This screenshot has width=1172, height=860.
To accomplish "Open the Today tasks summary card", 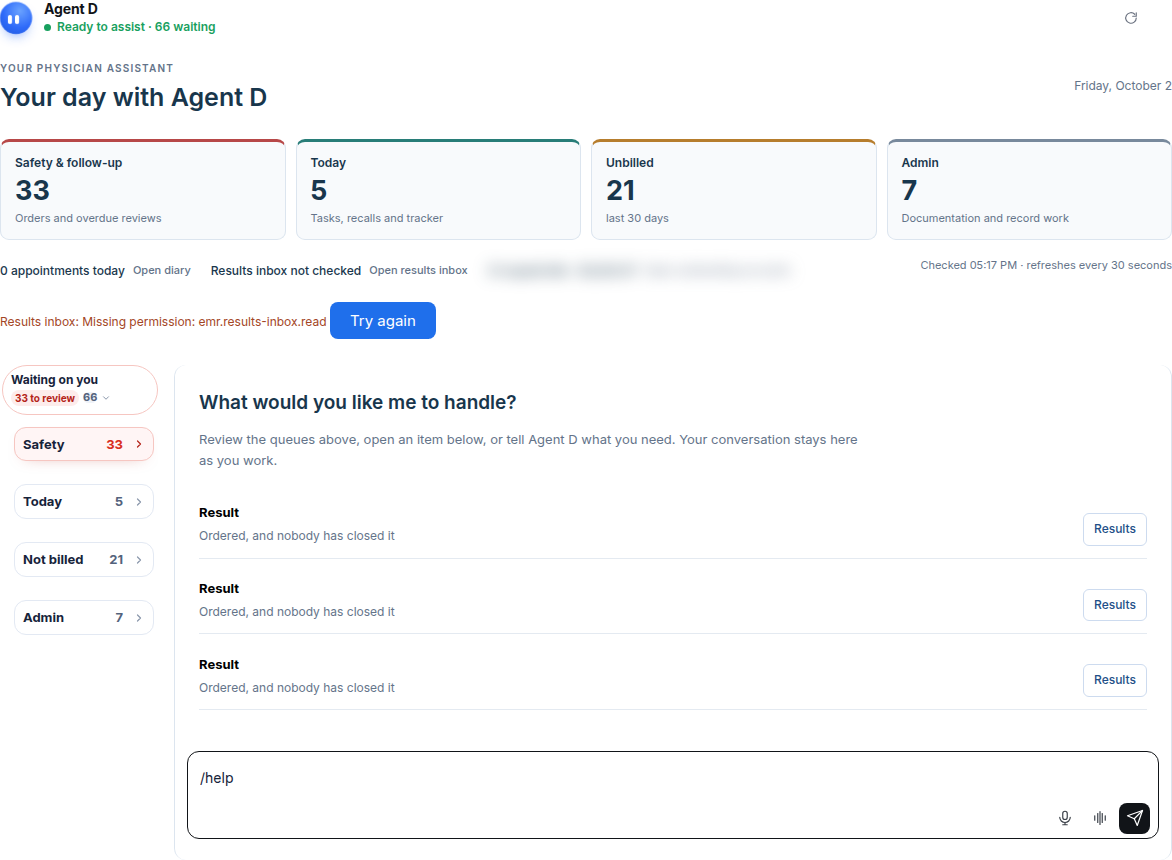I will coord(438,190).
